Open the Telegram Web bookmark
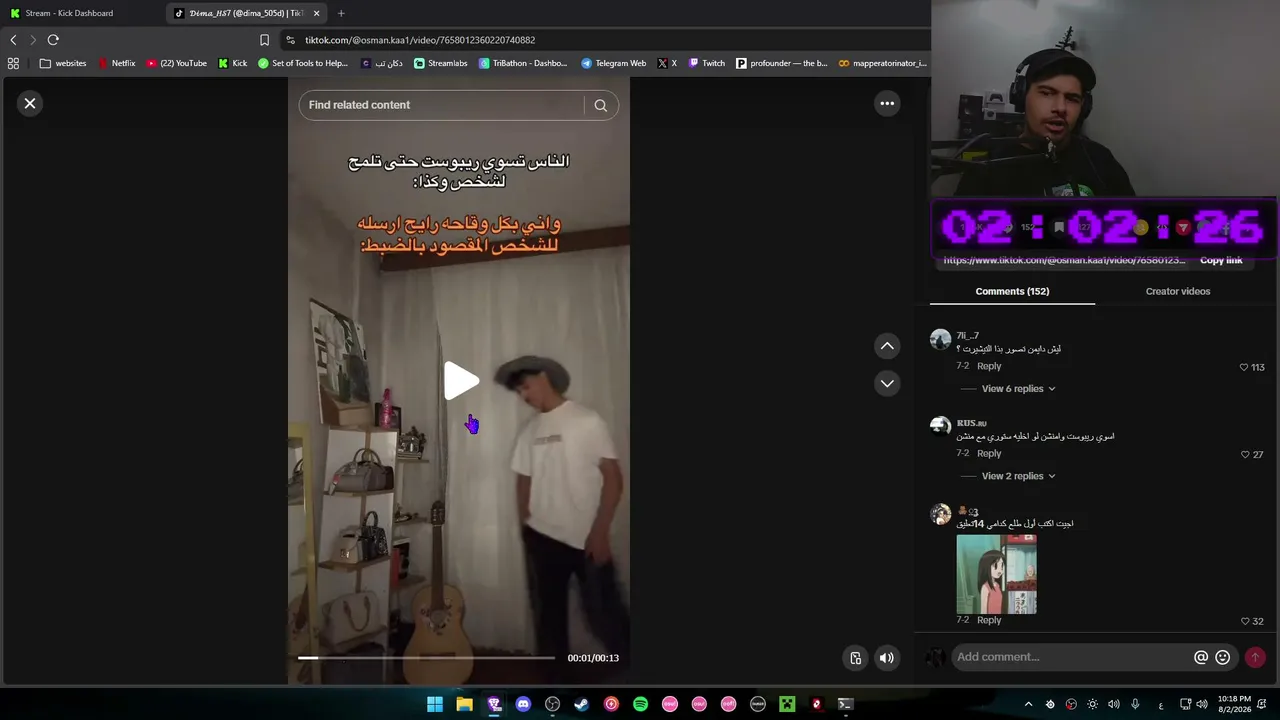The image size is (1280, 720). click(x=614, y=63)
